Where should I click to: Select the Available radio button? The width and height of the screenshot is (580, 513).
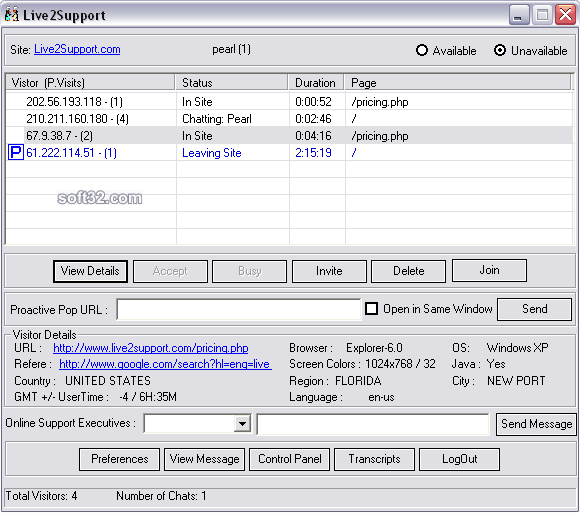coord(422,50)
